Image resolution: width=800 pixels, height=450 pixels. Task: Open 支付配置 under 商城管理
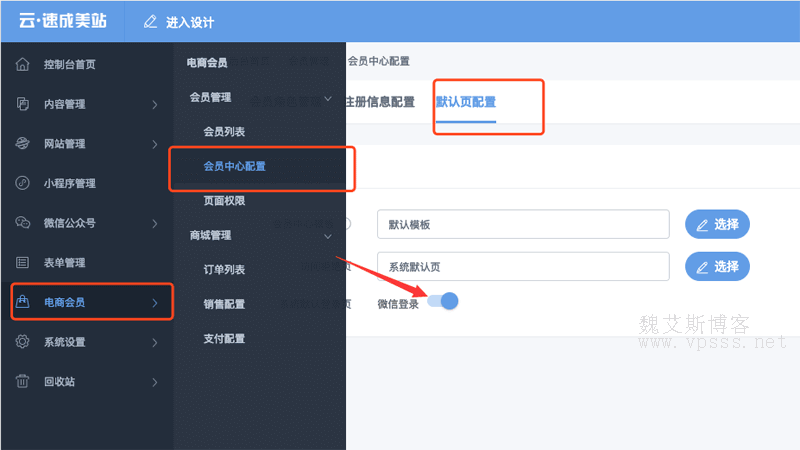pyautogui.click(x=224, y=339)
